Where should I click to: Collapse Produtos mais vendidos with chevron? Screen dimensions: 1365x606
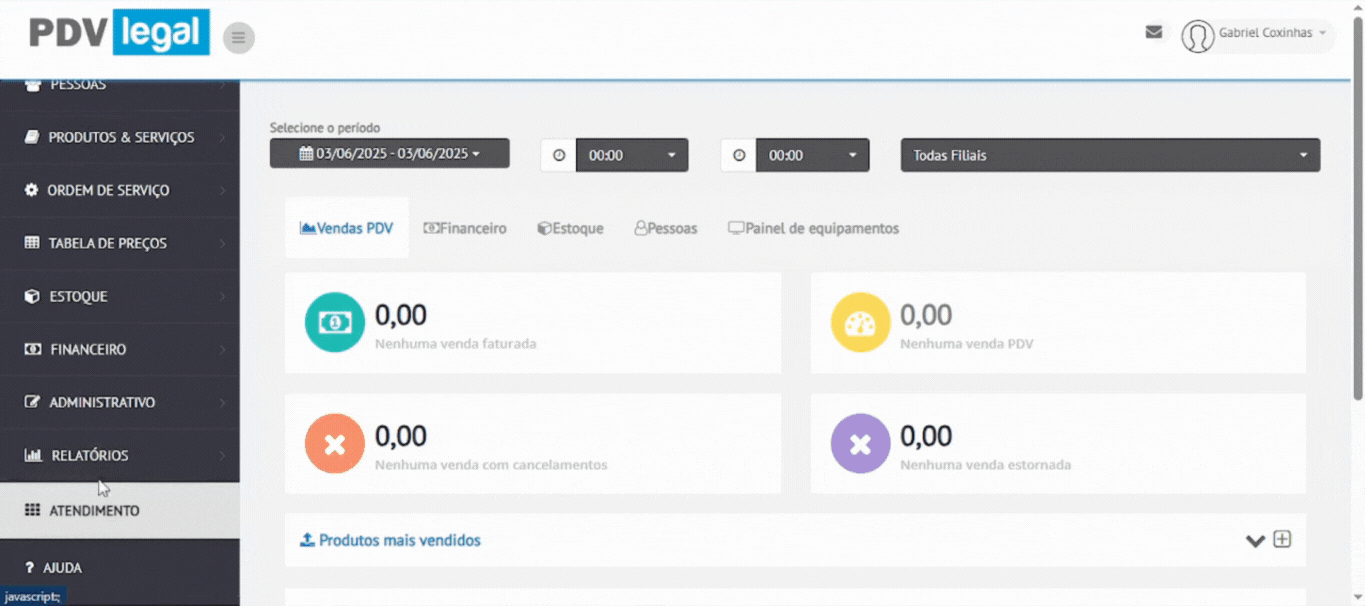pos(1255,541)
